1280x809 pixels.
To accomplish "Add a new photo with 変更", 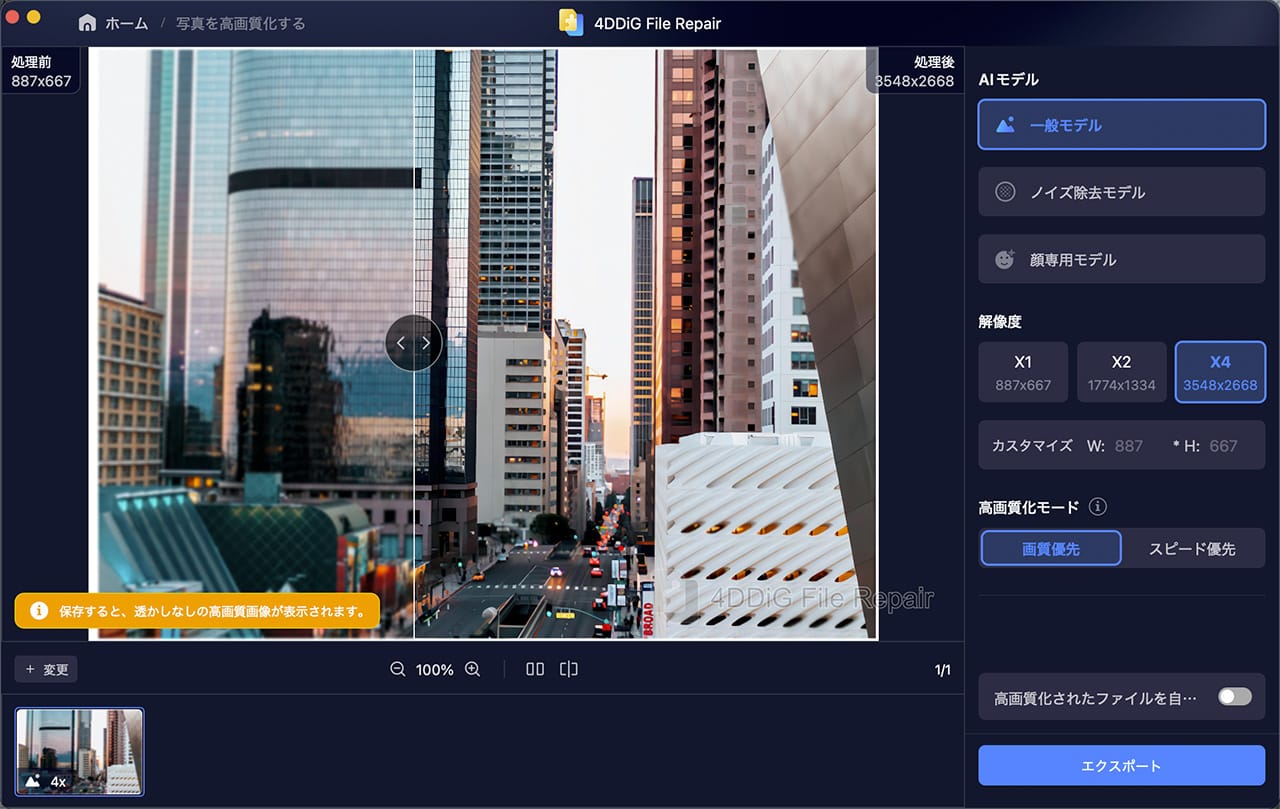I will click(45, 669).
